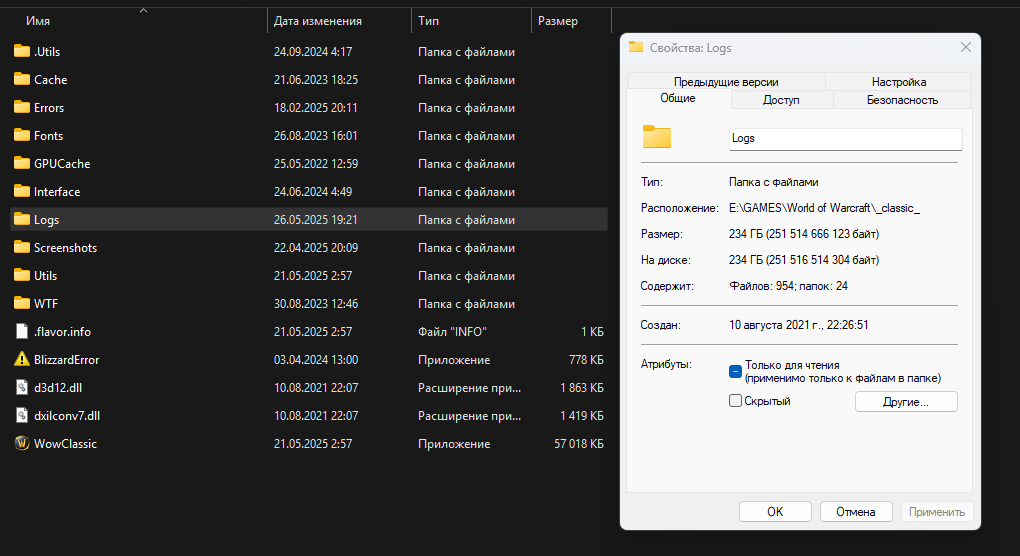Confirm with the OK button
The width and height of the screenshot is (1020, 556).
coord(775,512)
